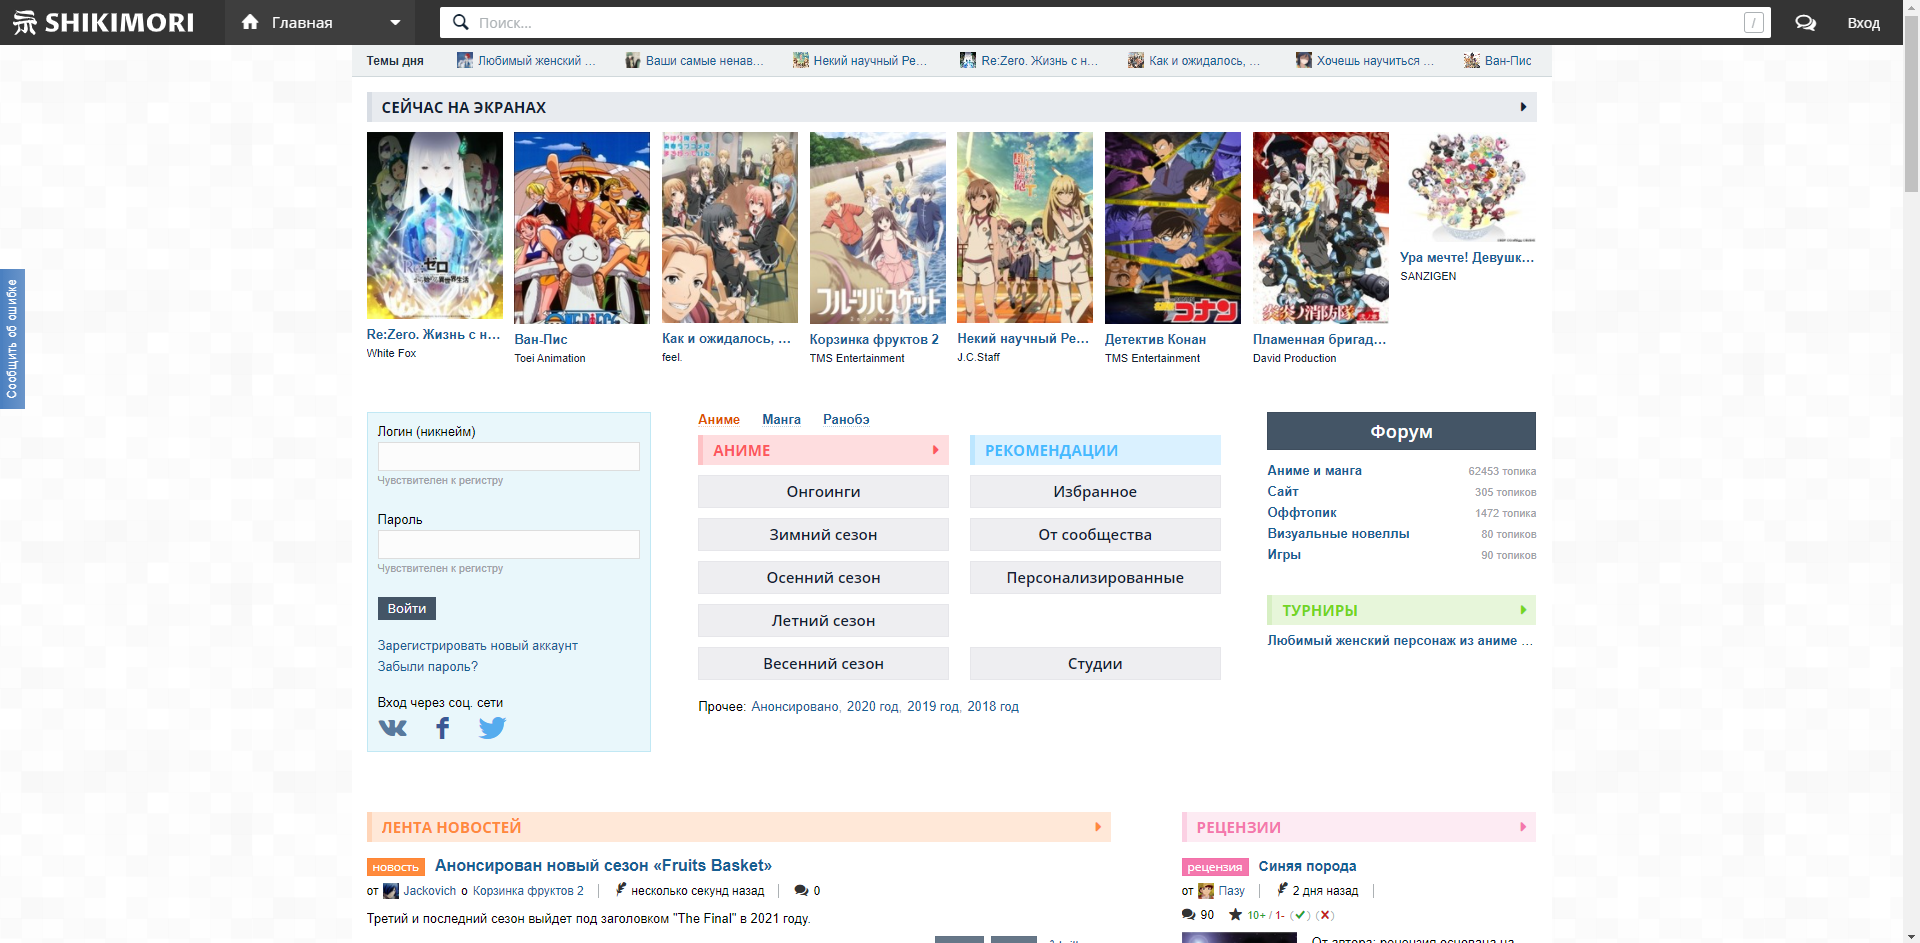Open the Корзинка фруктов 2 poster
Screen dimensions: 1920x943
click(878, 228)
